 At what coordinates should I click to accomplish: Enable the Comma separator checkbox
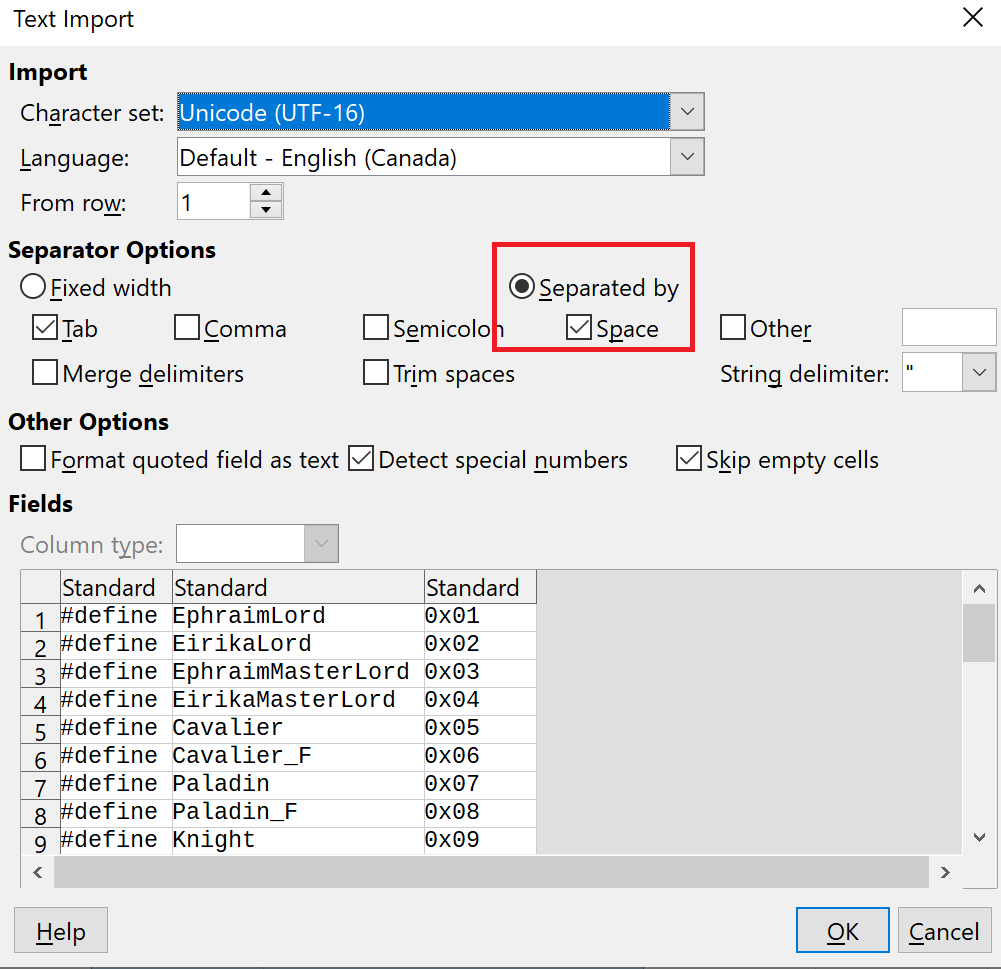[187, 327]
